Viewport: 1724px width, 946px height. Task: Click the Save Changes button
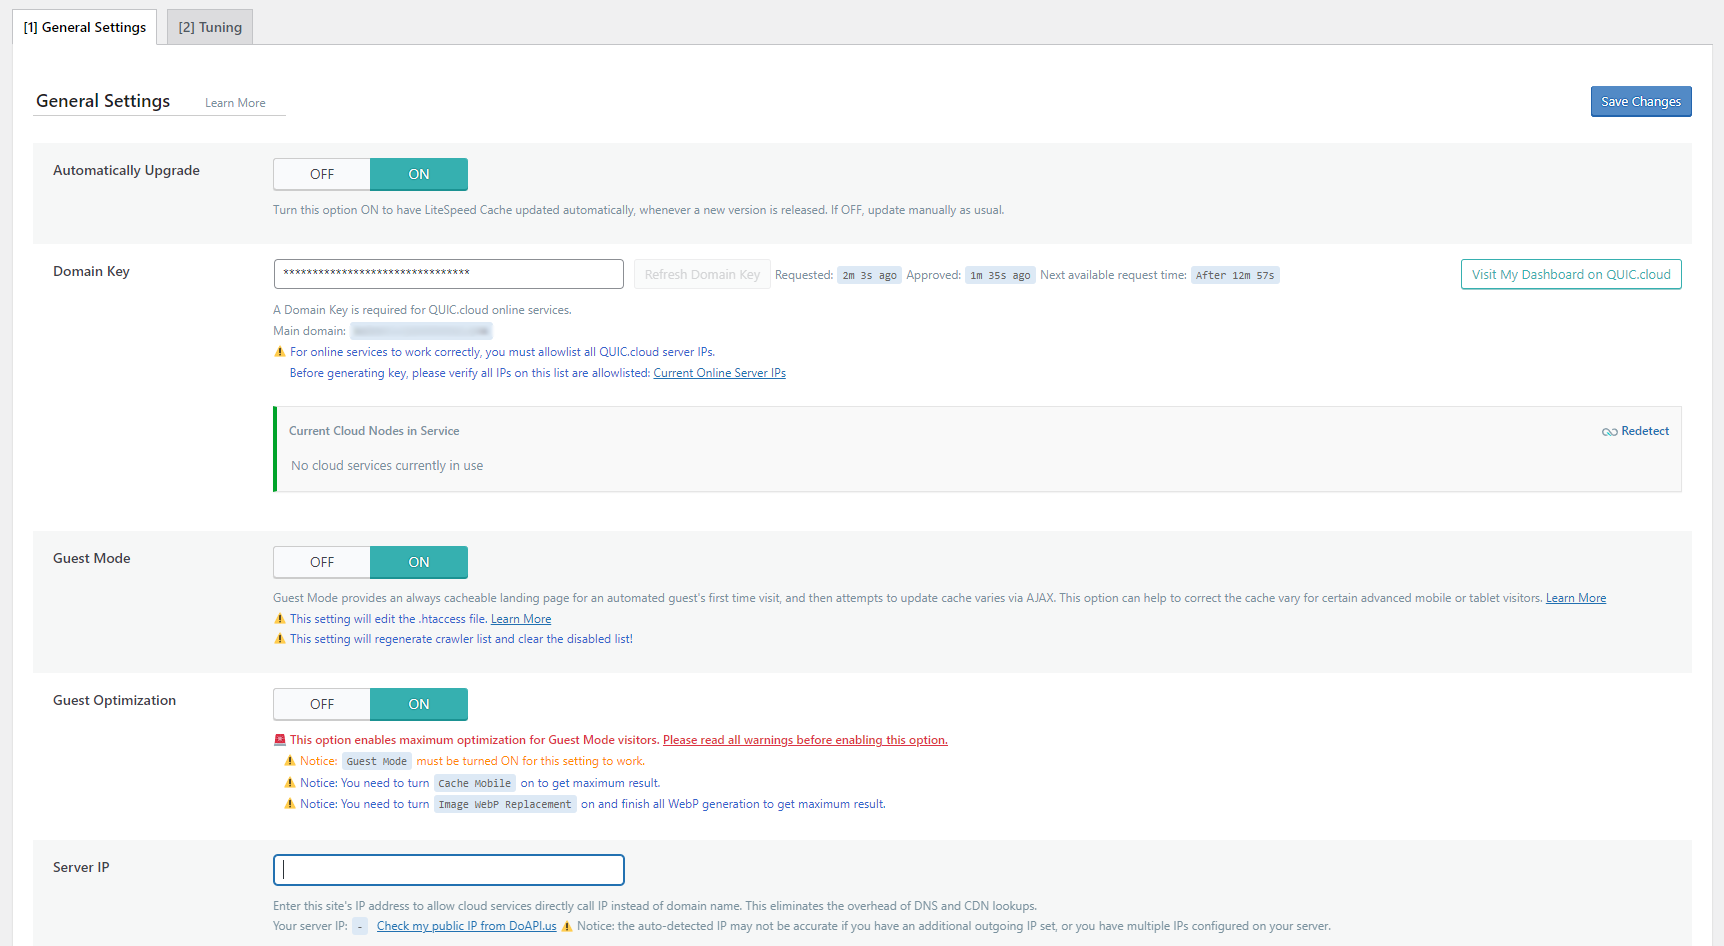point(1641,101)
